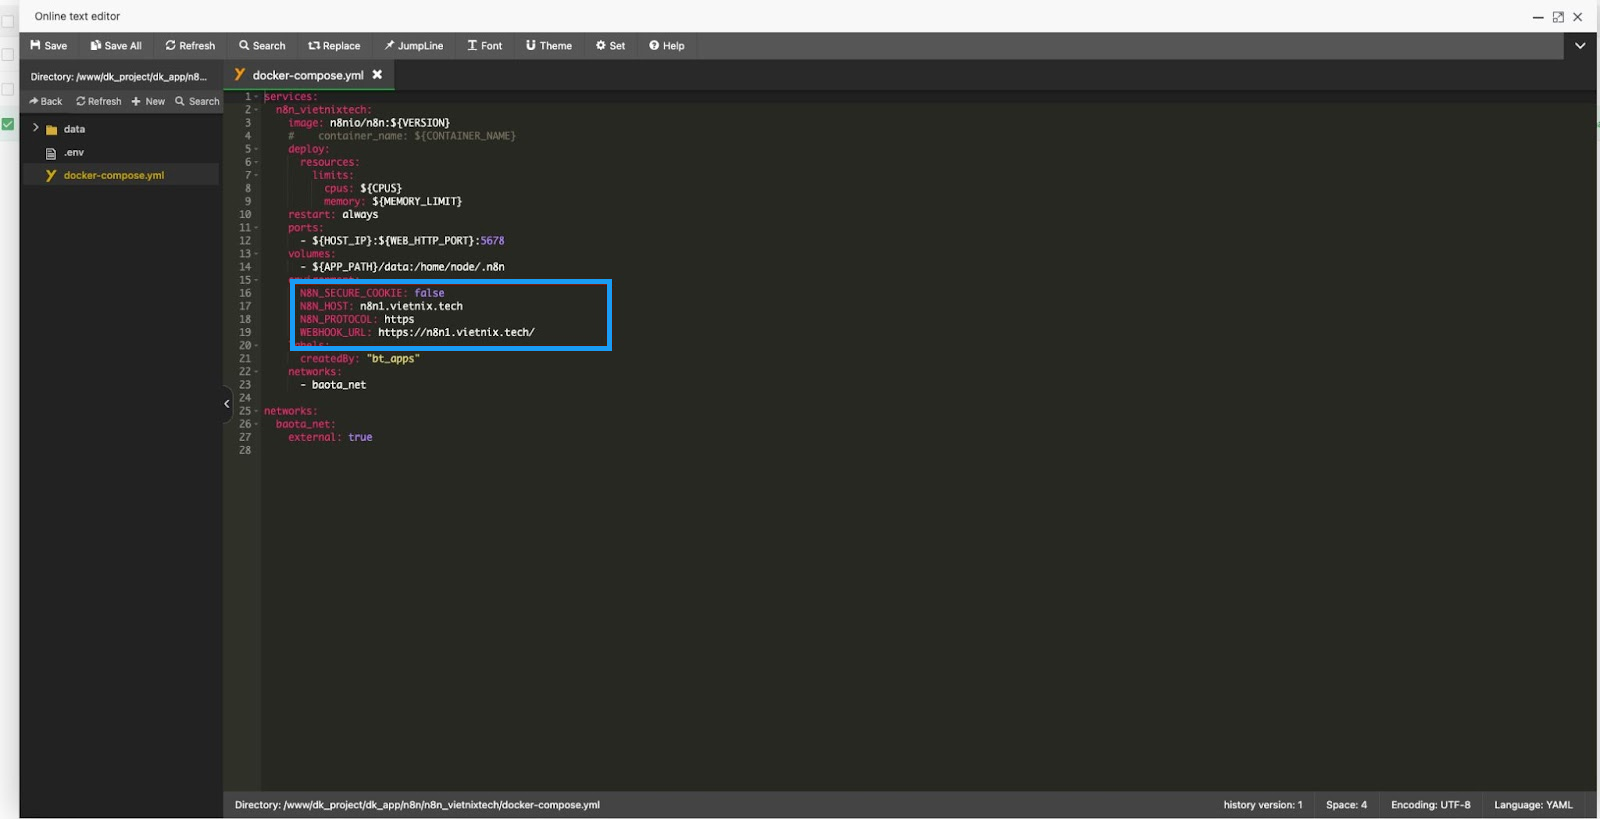Fold the services block on line 1
1600x819 pixels.
pyautogui.click(x=257, y=97)
